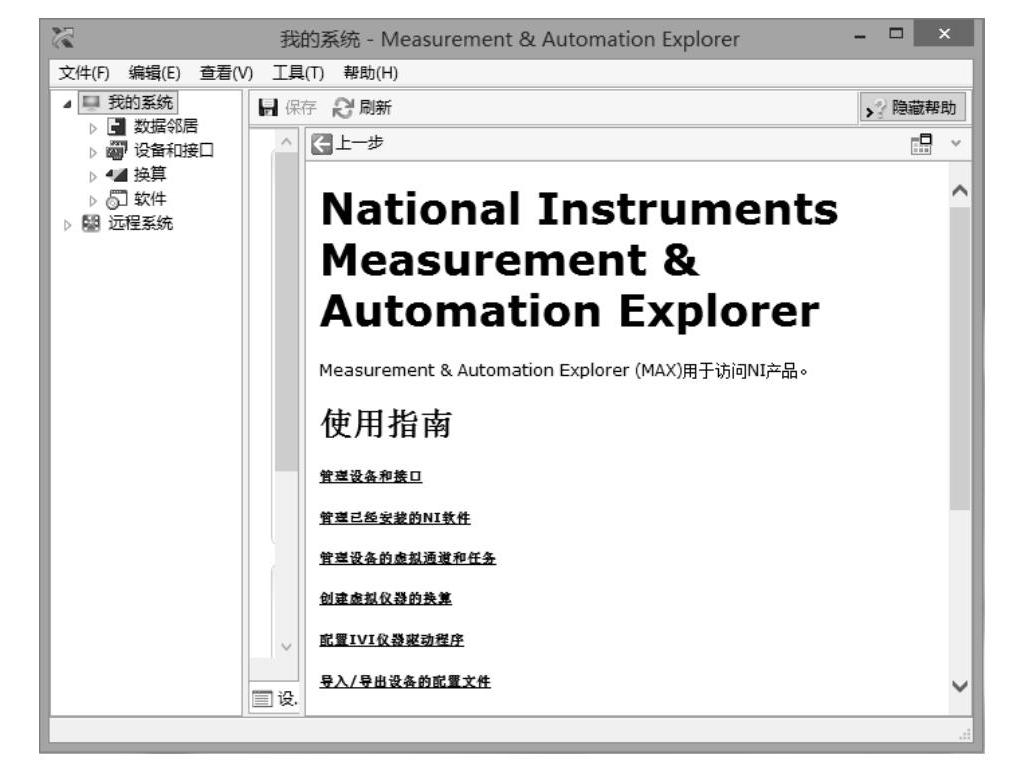The height and width of the screenshot is (769, 1022).
Task: Select 远程系统 in the tree
Action: [x=140, y=224]
